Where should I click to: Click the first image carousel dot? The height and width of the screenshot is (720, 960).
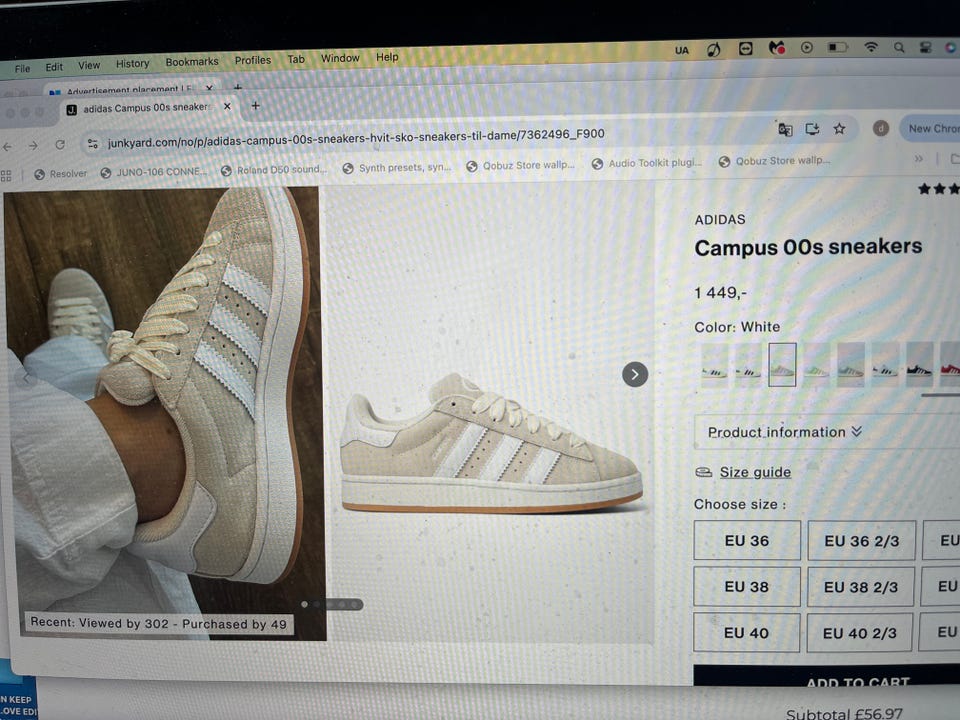coord(304,604)
